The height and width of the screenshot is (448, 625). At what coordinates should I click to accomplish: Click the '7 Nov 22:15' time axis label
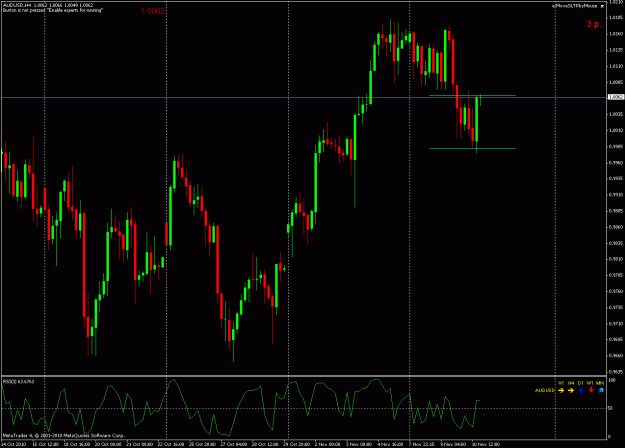tap(422, 444)
